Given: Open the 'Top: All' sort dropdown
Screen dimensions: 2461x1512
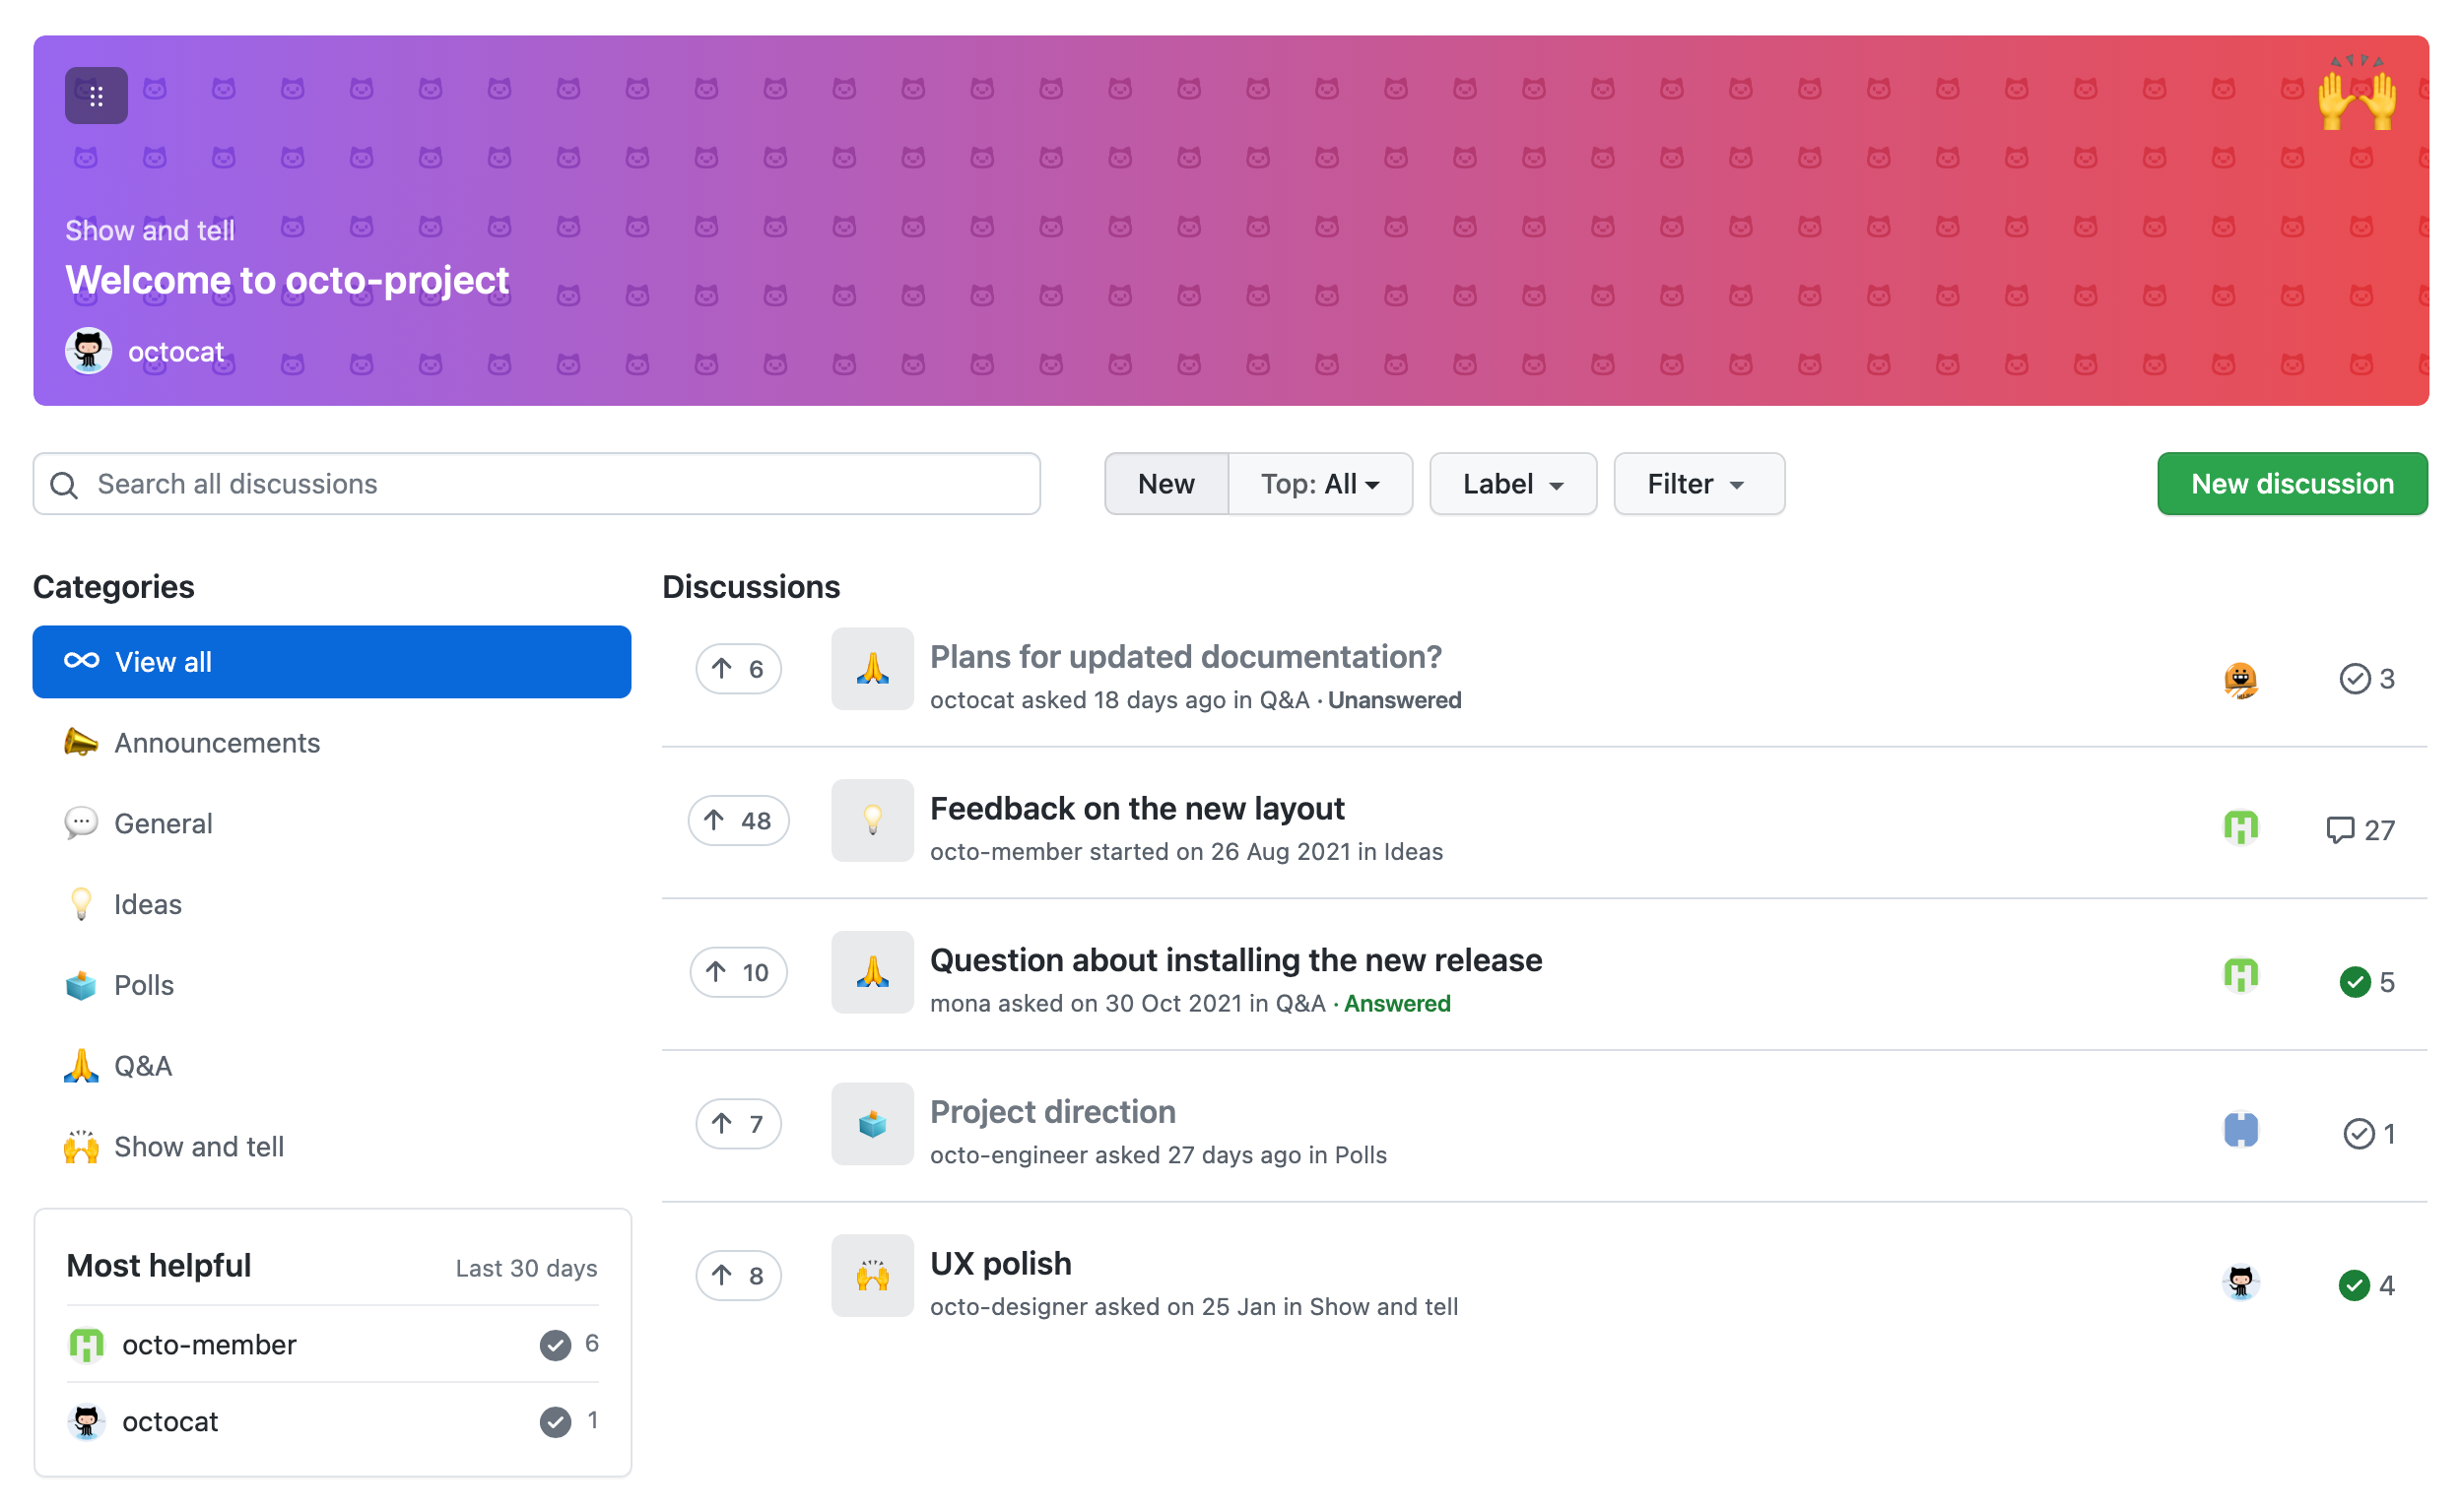Looking at the screenshot, I should pos(1320,484).
